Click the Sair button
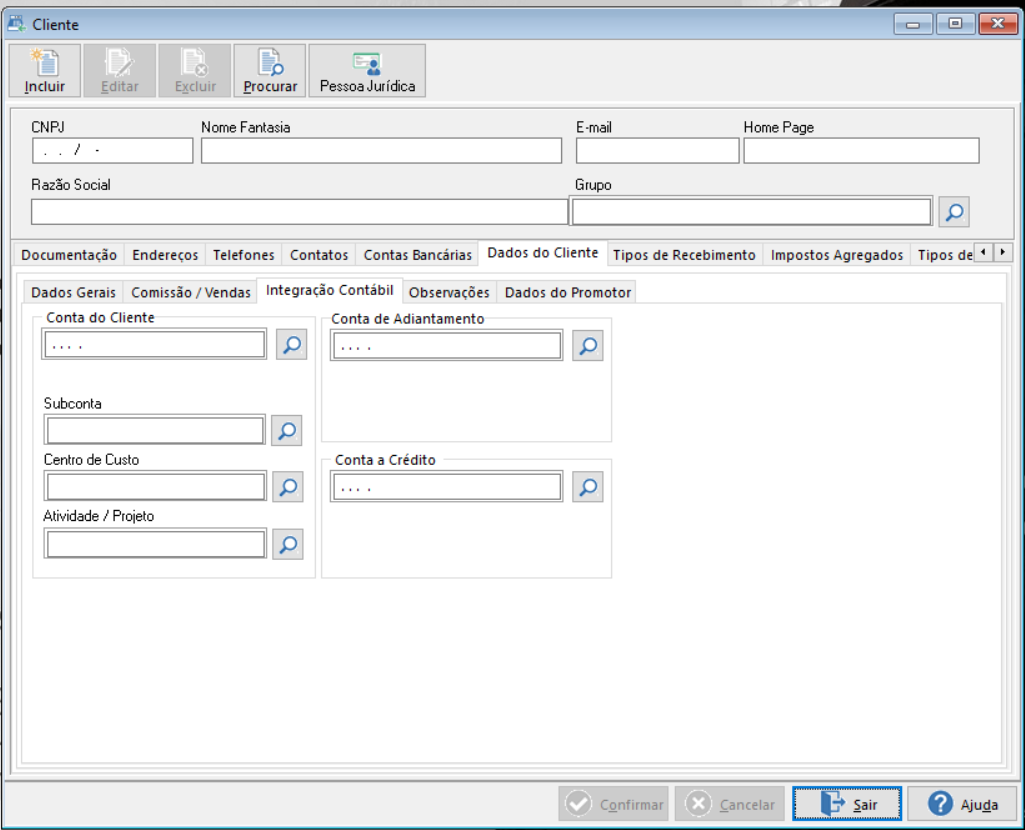 847,804
